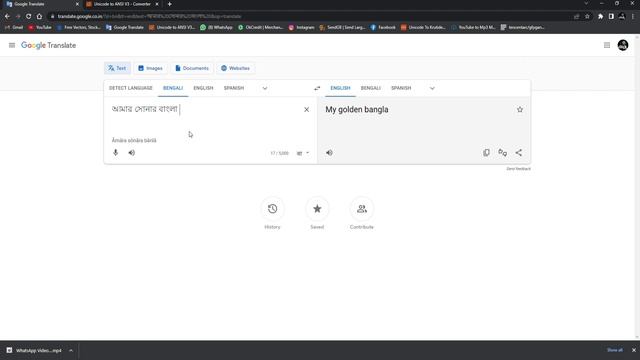Open the Google Translate main menu hamburger

(x=12, y=45)
